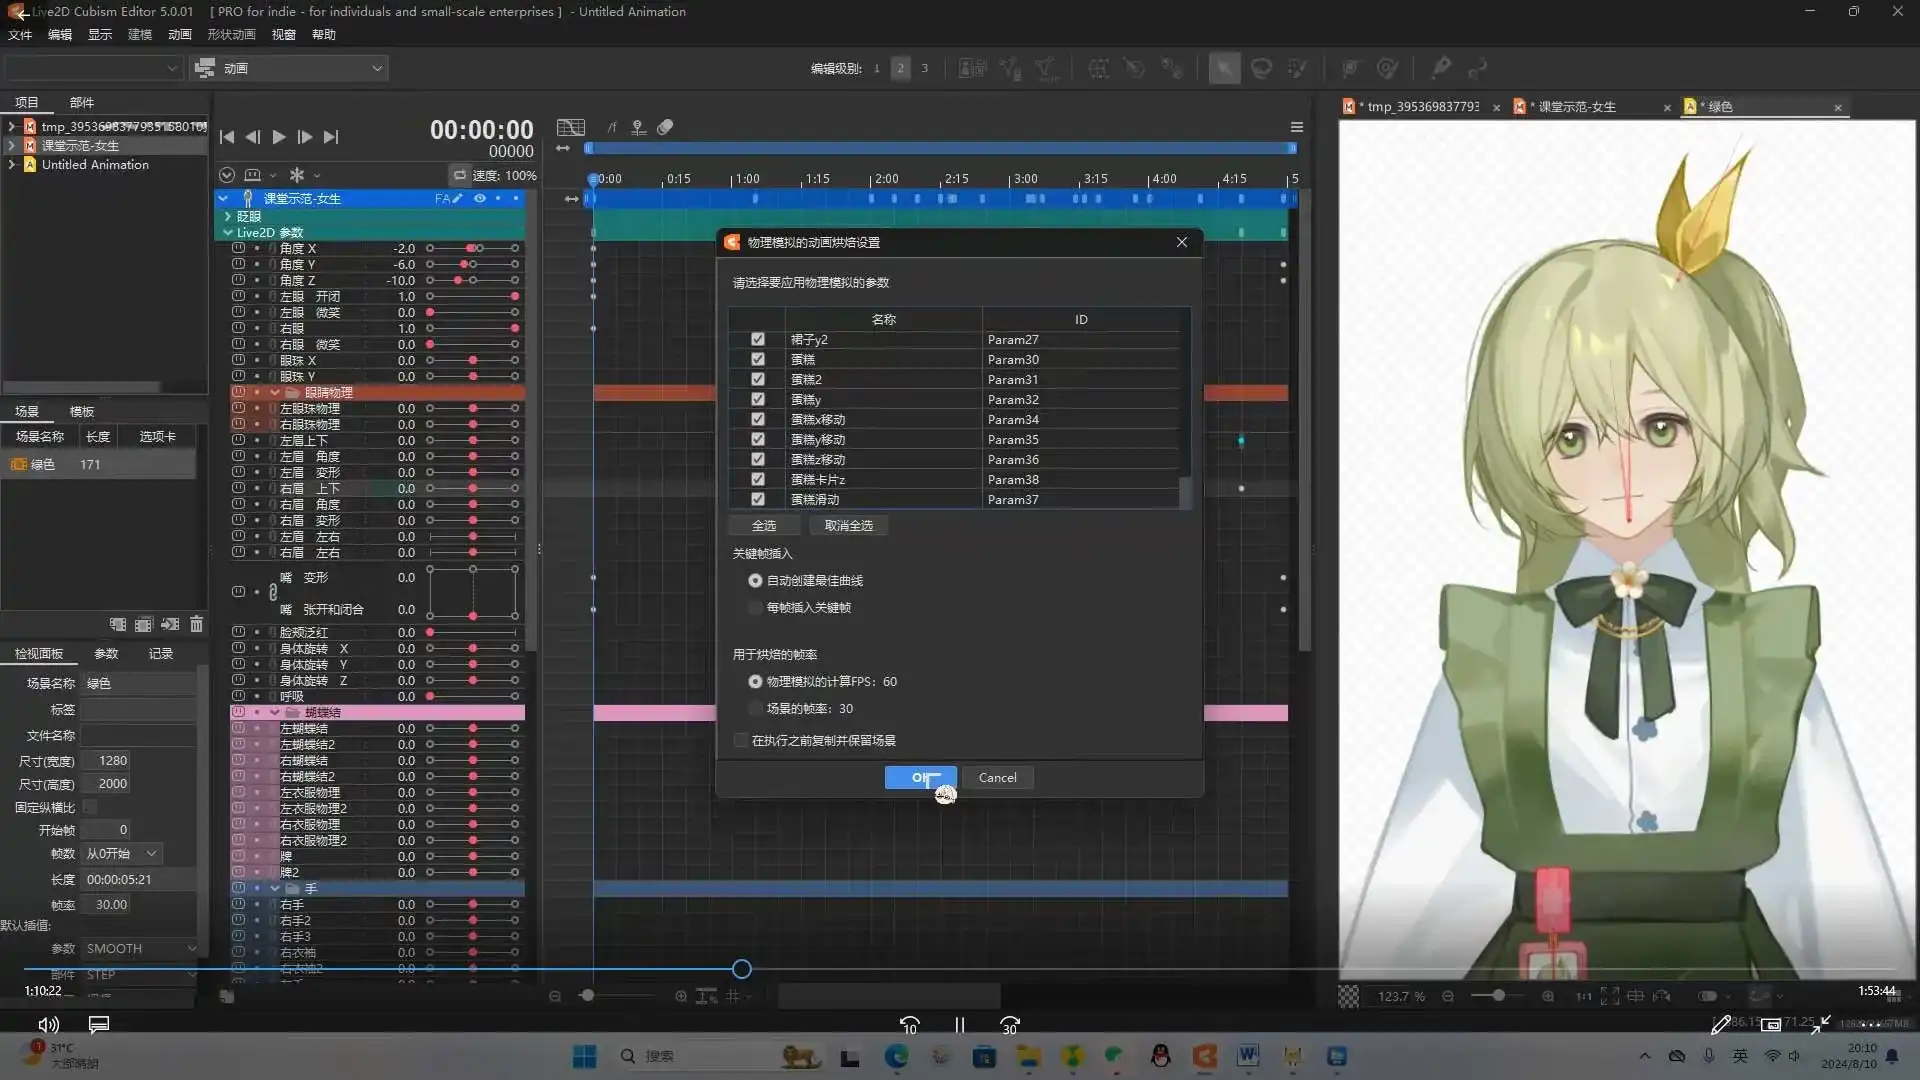Click the lasso selection tool icon

(1261, 68)
